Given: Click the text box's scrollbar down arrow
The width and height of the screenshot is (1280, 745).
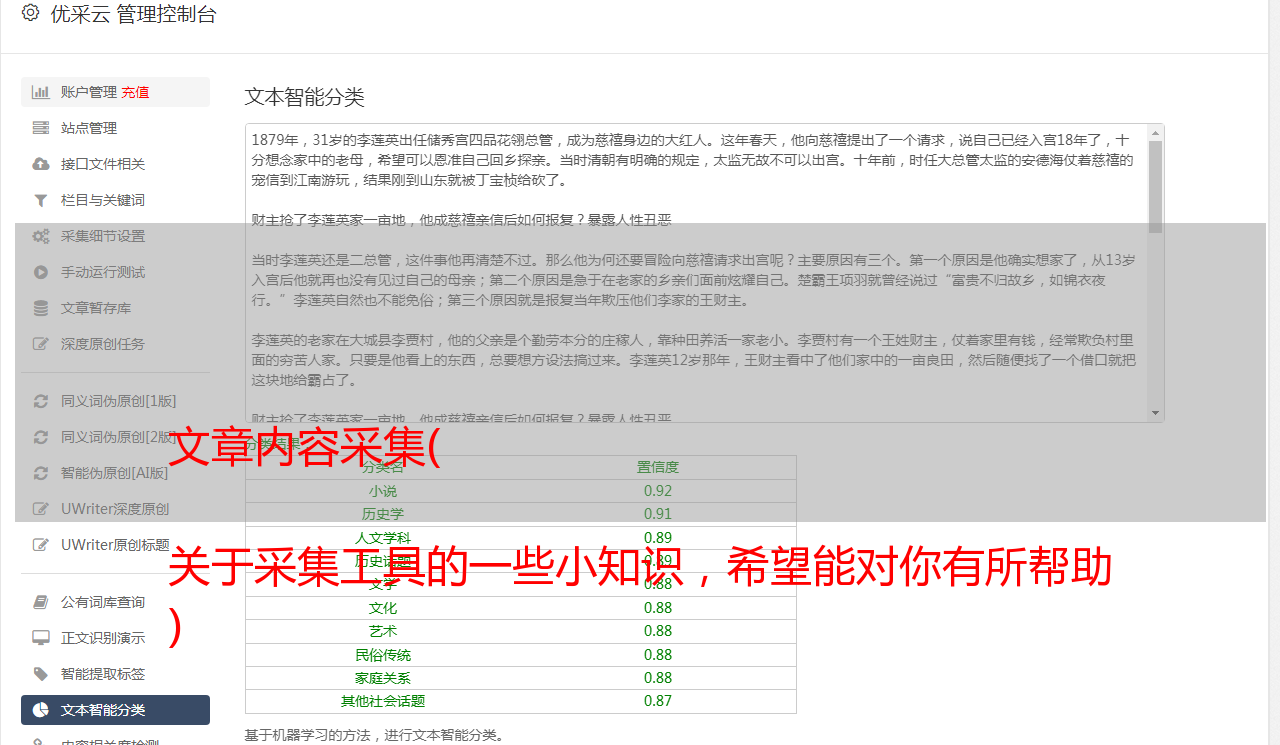Looking at the screenshot, I should (x=1156, y=413).
